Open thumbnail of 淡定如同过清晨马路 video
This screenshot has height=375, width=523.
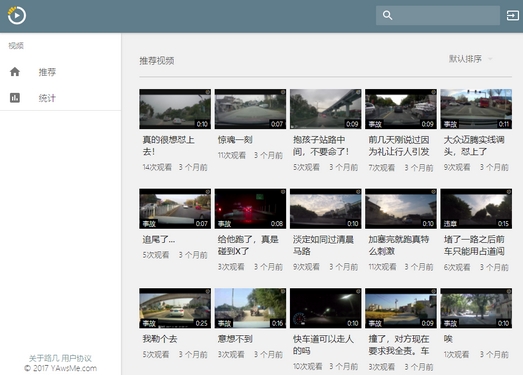[x=326, y=209]
